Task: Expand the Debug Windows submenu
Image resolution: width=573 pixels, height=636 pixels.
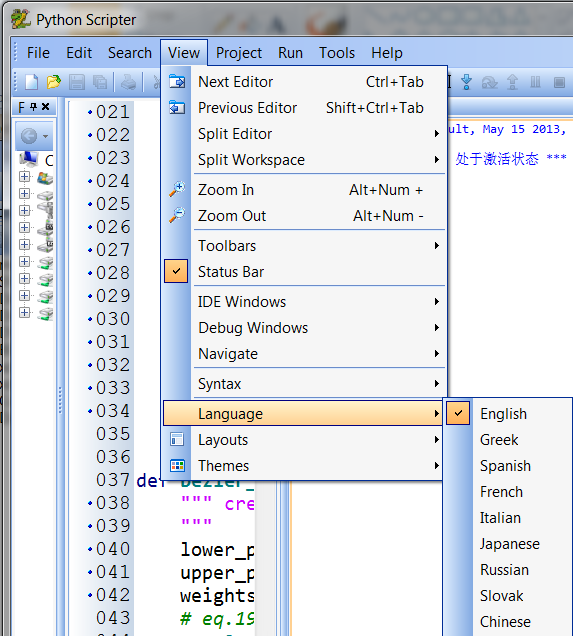Action: (304, 328)
